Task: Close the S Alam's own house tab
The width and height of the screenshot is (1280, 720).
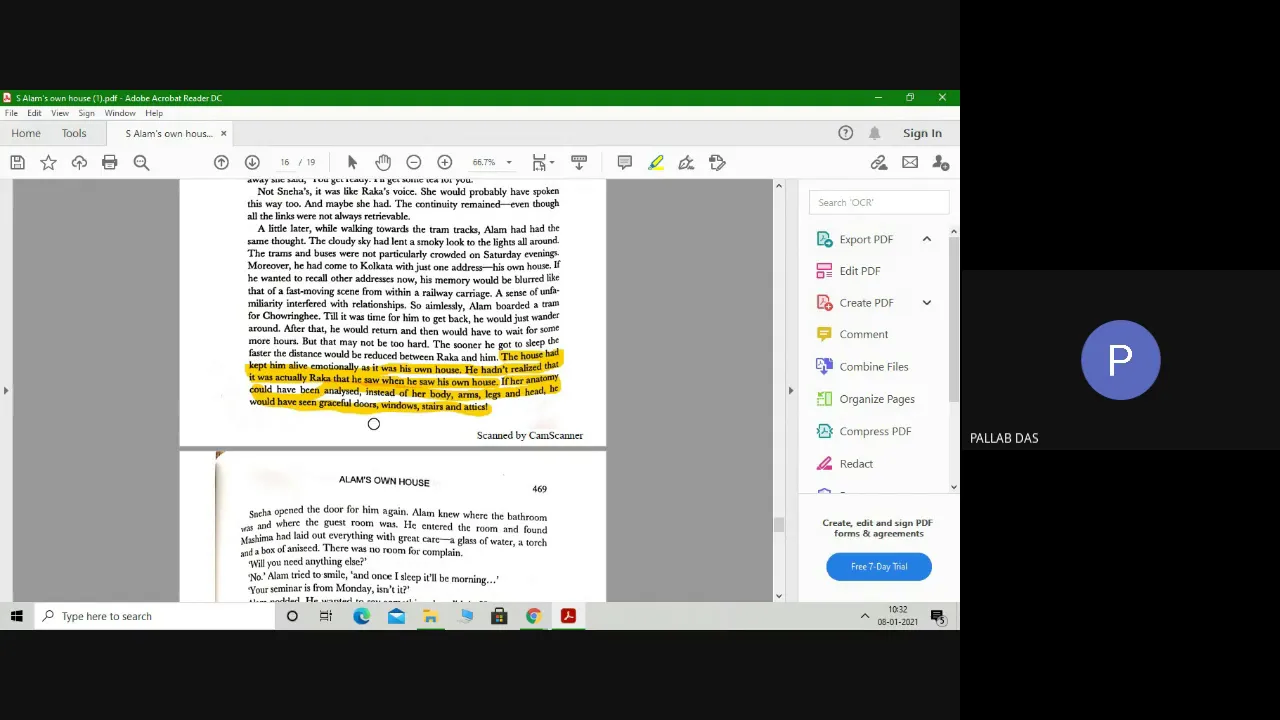Action: click(223, 133)
